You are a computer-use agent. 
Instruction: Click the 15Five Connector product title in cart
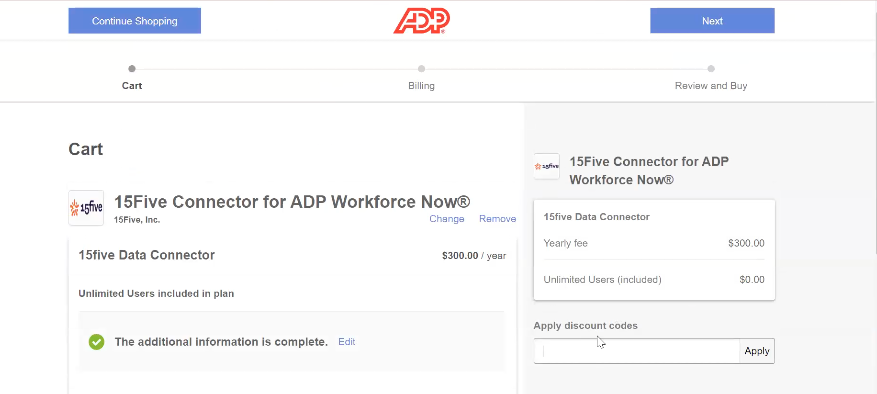point(292,202)
